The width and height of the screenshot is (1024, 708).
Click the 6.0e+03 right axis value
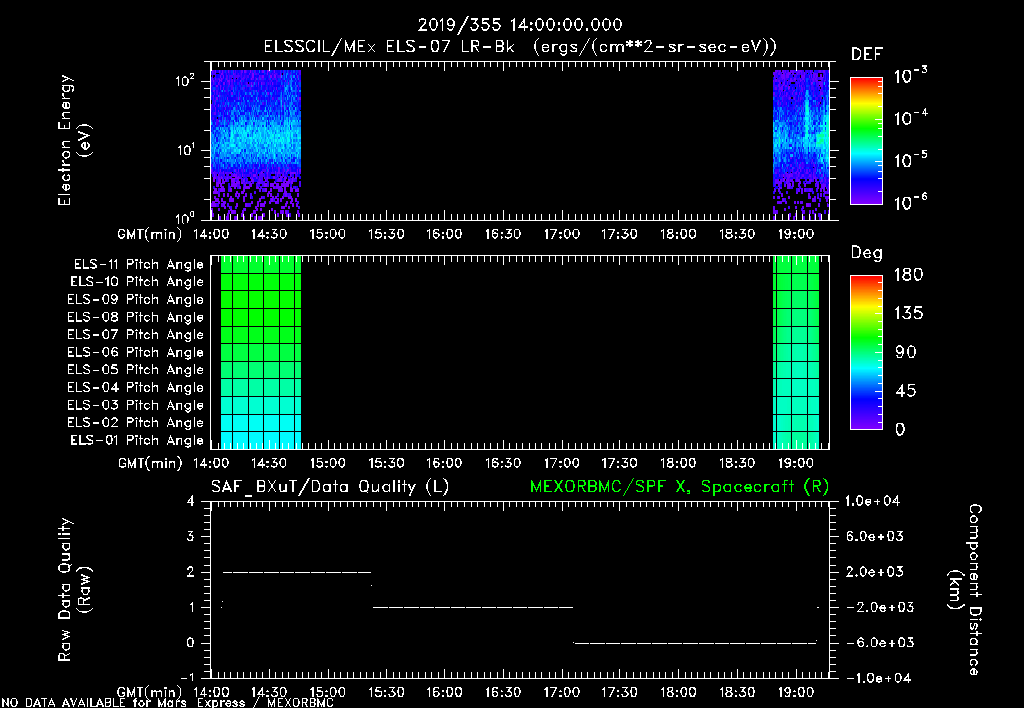[875, 537]
